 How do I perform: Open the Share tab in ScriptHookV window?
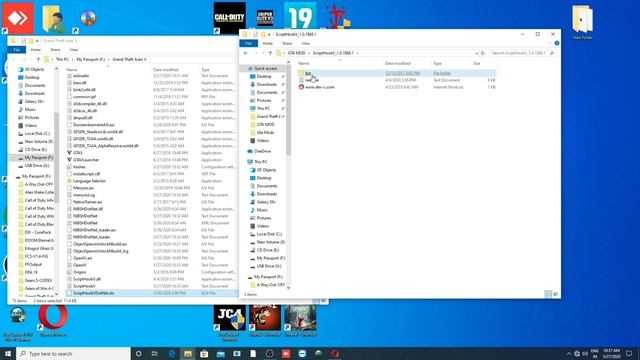click(287, 43)
